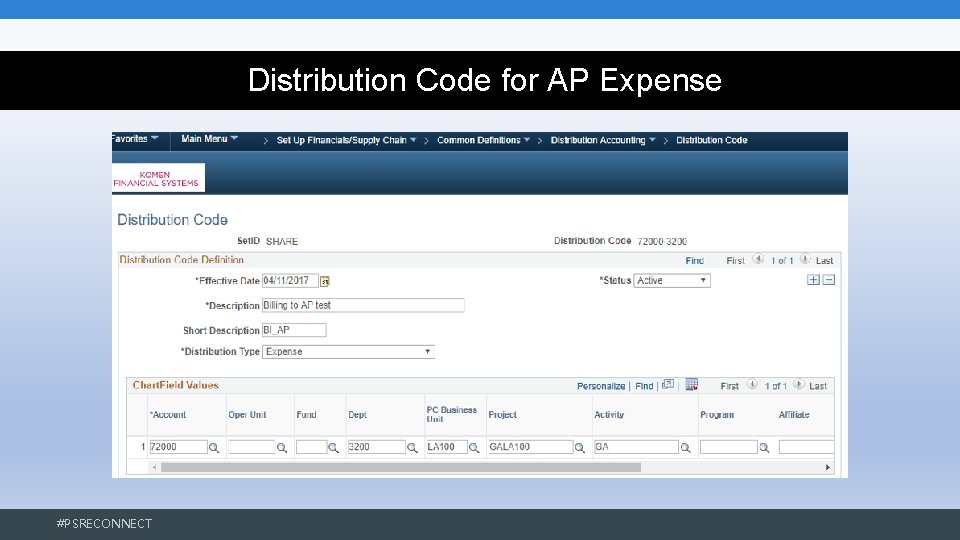The image size is (960, 540).
Task: Open the Effective Date calendar picker
Action: coord(324,281)
